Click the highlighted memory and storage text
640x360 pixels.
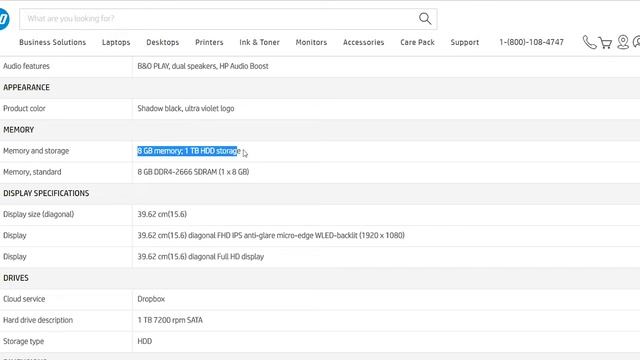point(189,151)
